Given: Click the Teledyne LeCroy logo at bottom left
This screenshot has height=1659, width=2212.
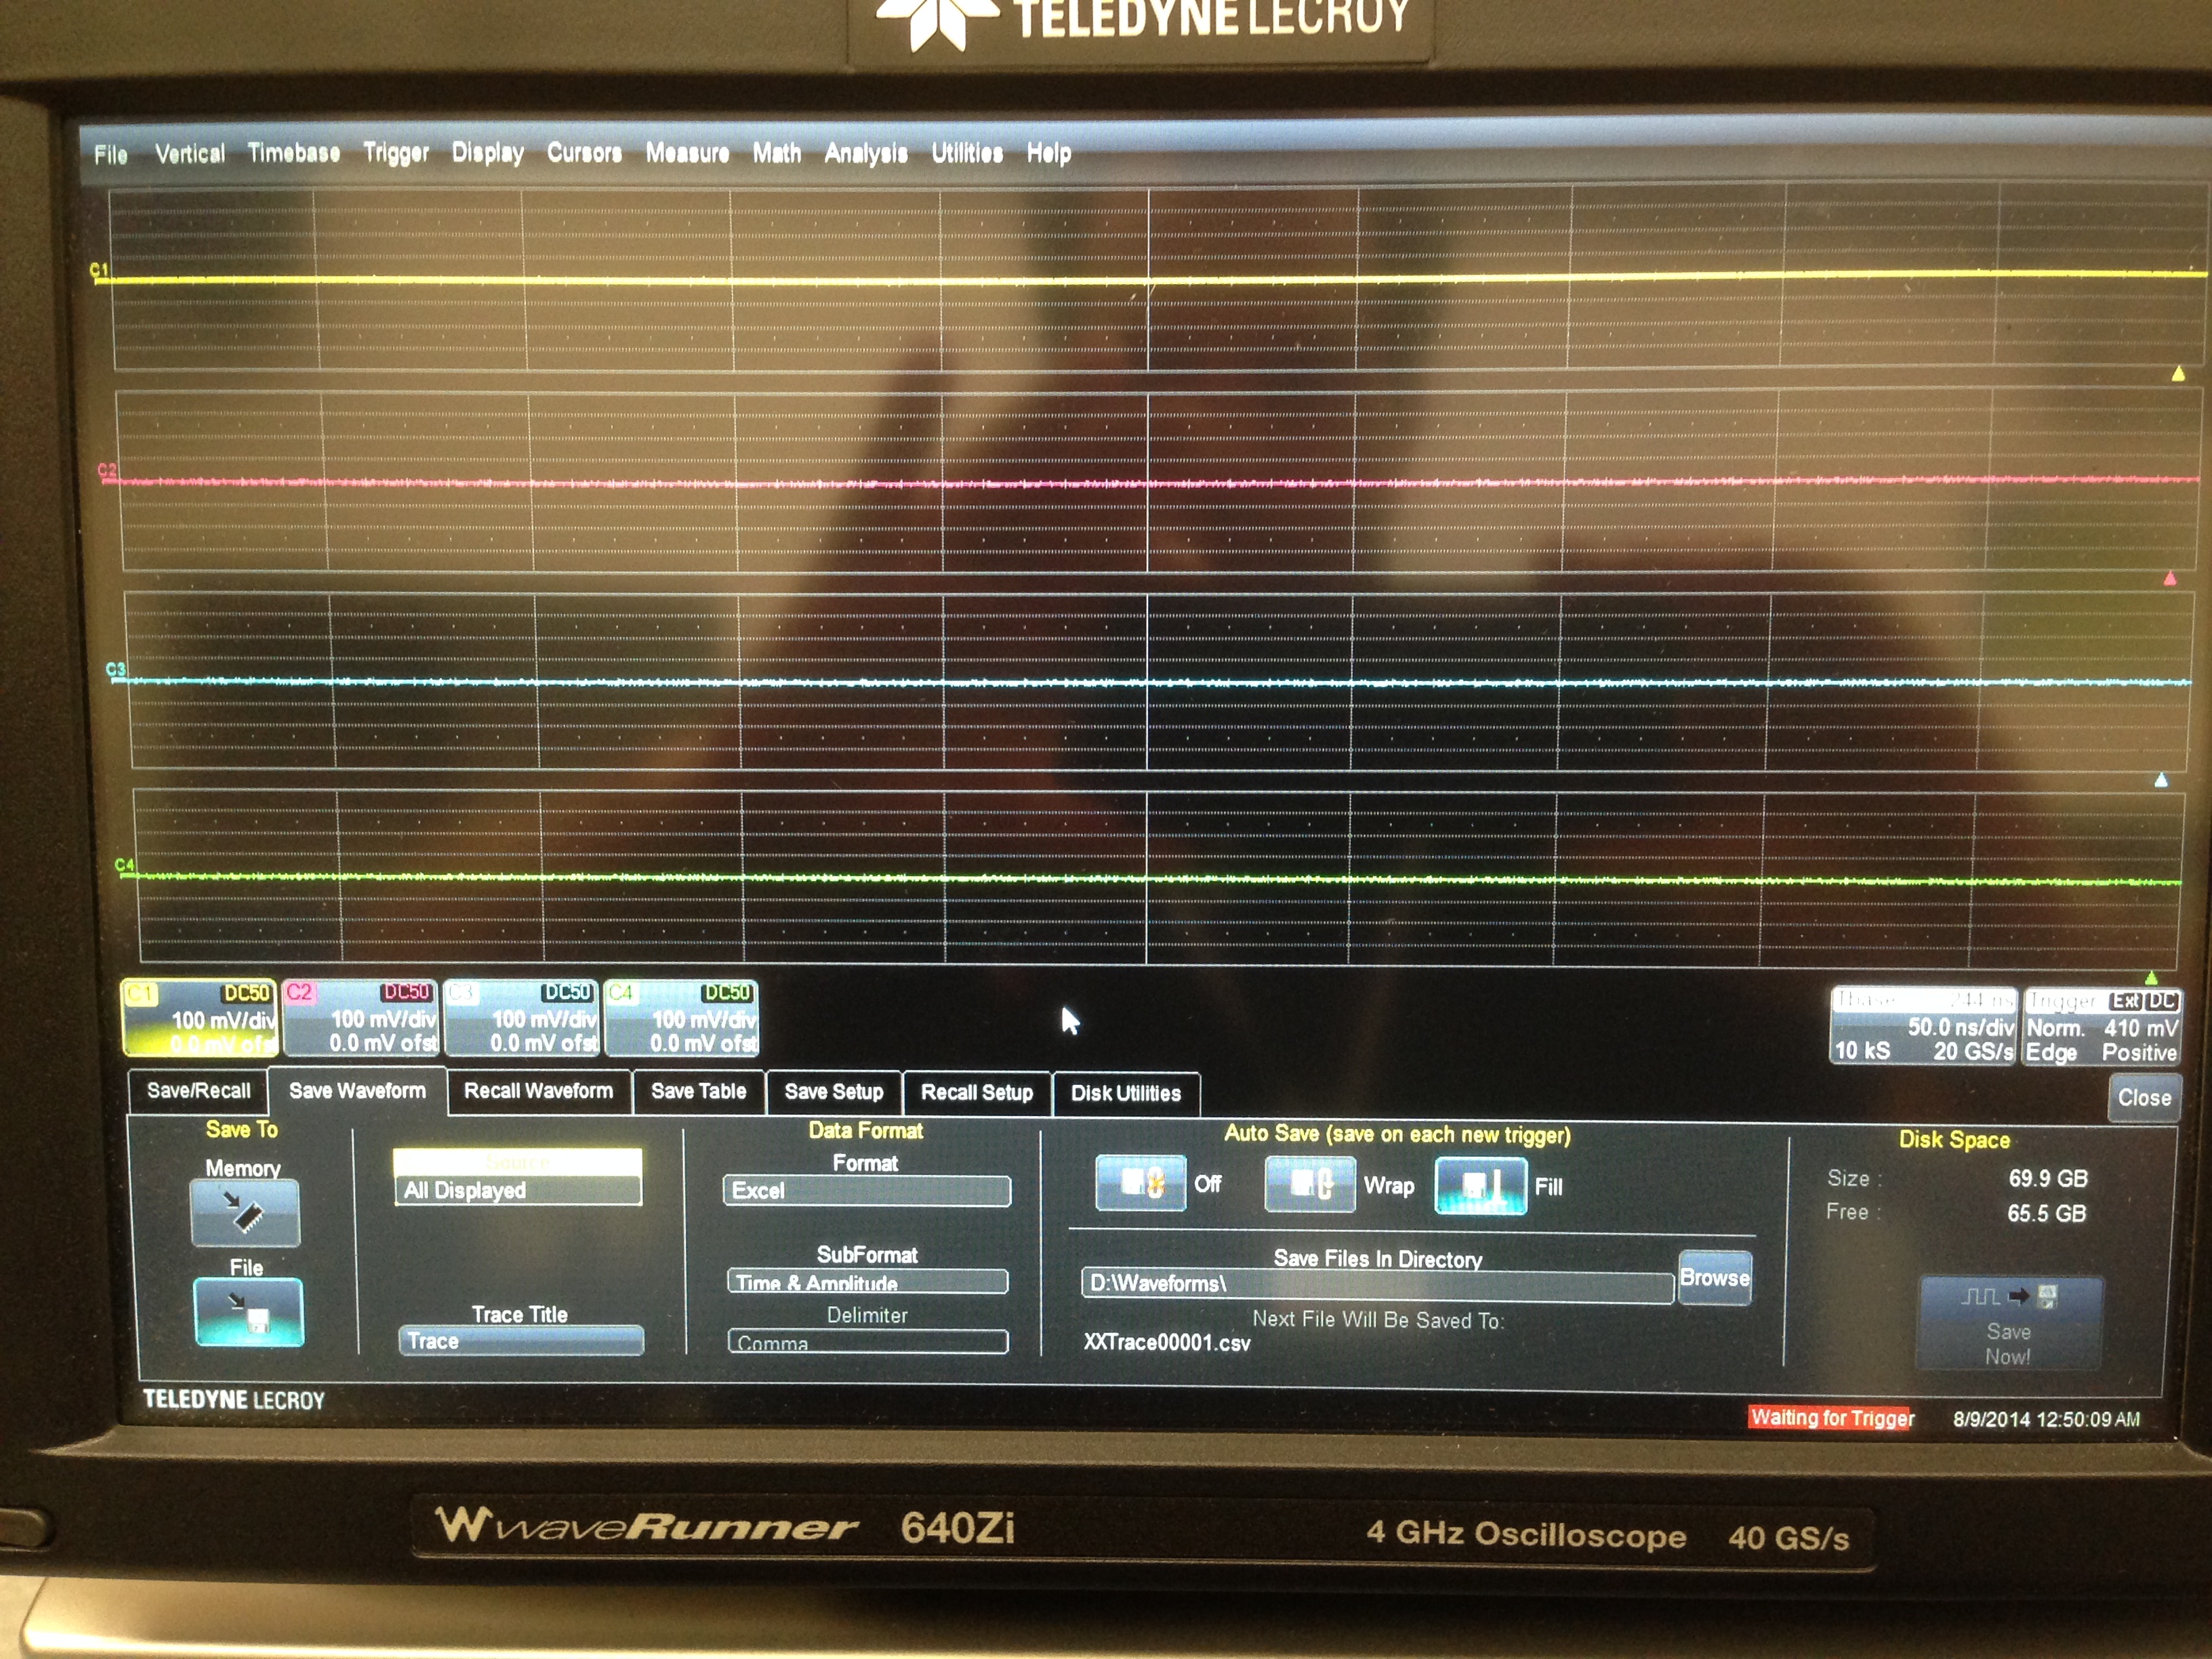Looking at the screenshot, I should click(234, 1399).
